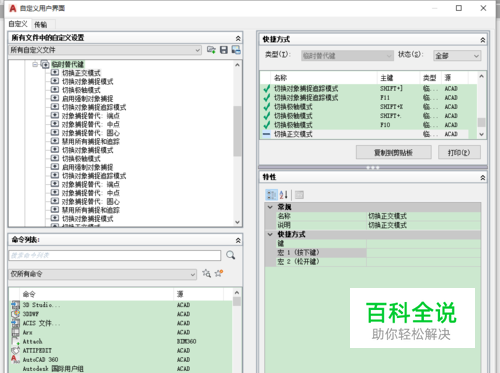Click the customization tree scrollbar up arrow
This screenshot has width=500, height=373.
point(237,65)
